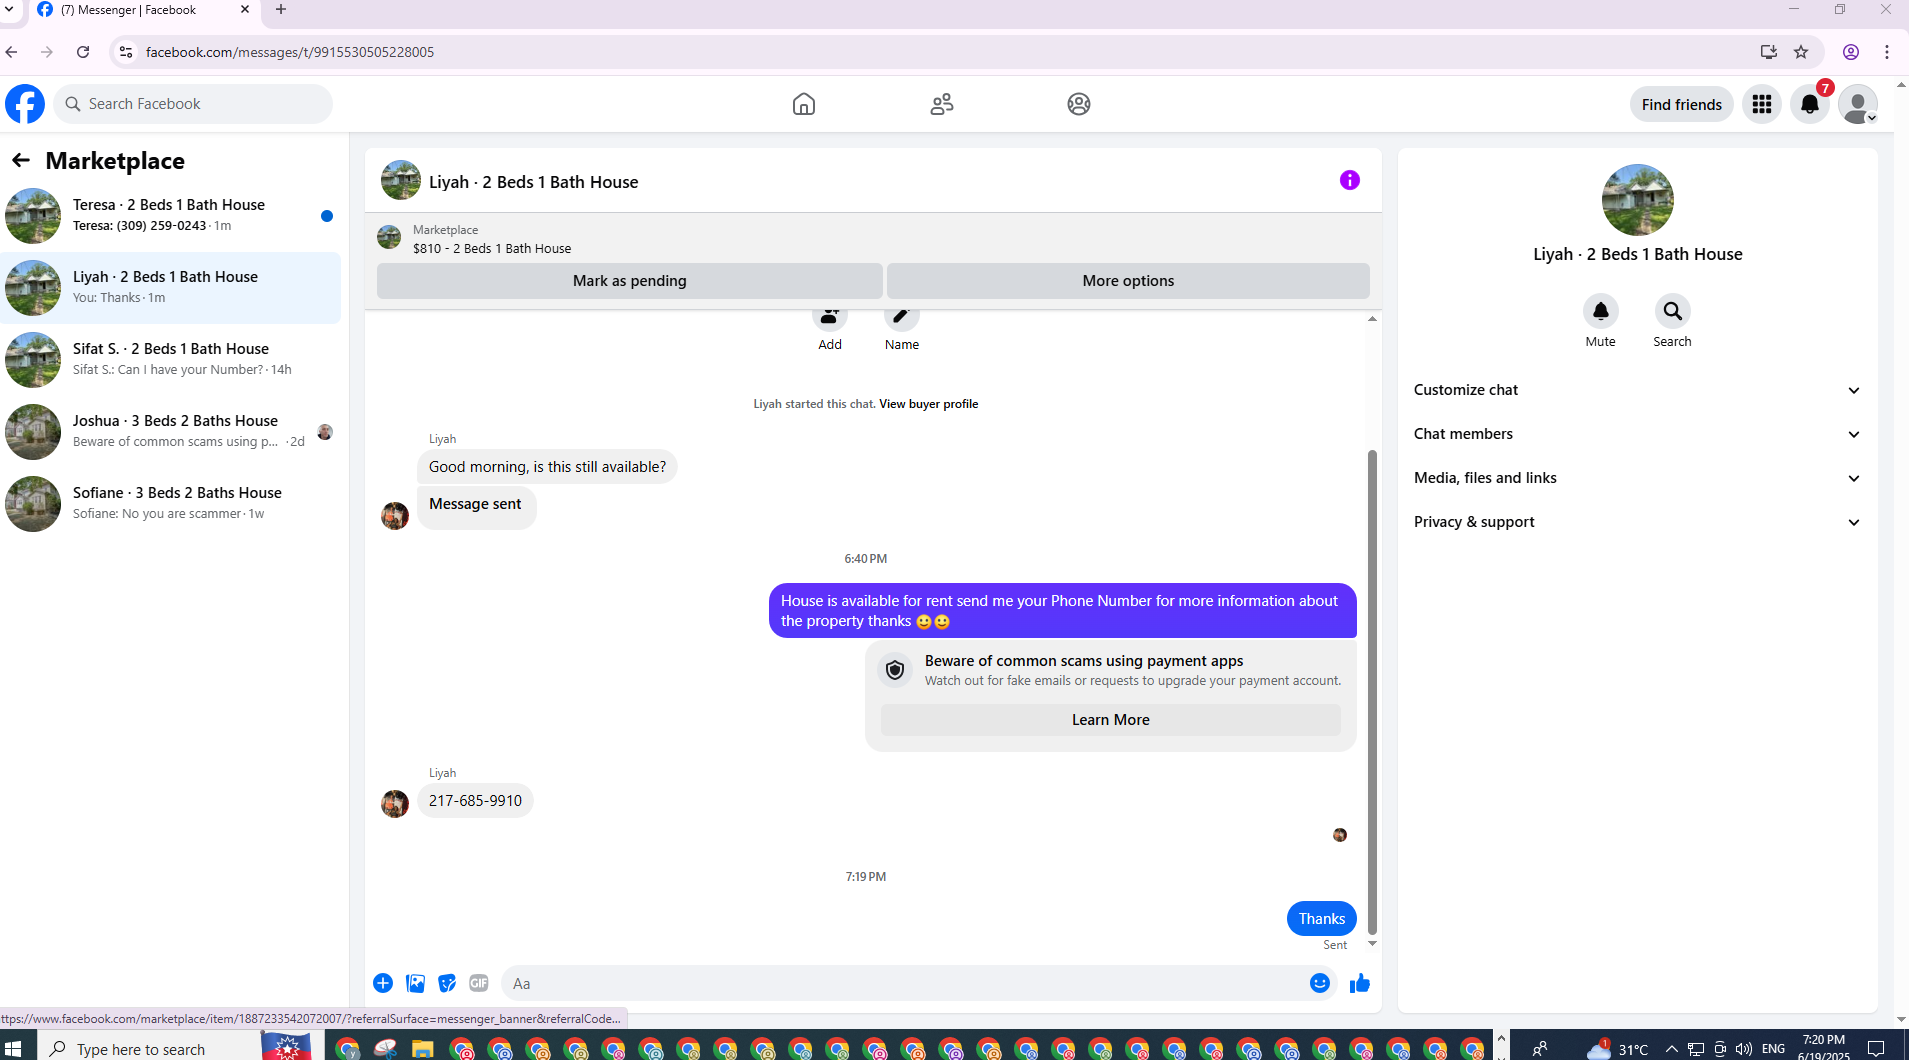This screenshot has width=1909, height=1060.
Task: Open the Facebook menu grid icon
Action: point(1762,104)
